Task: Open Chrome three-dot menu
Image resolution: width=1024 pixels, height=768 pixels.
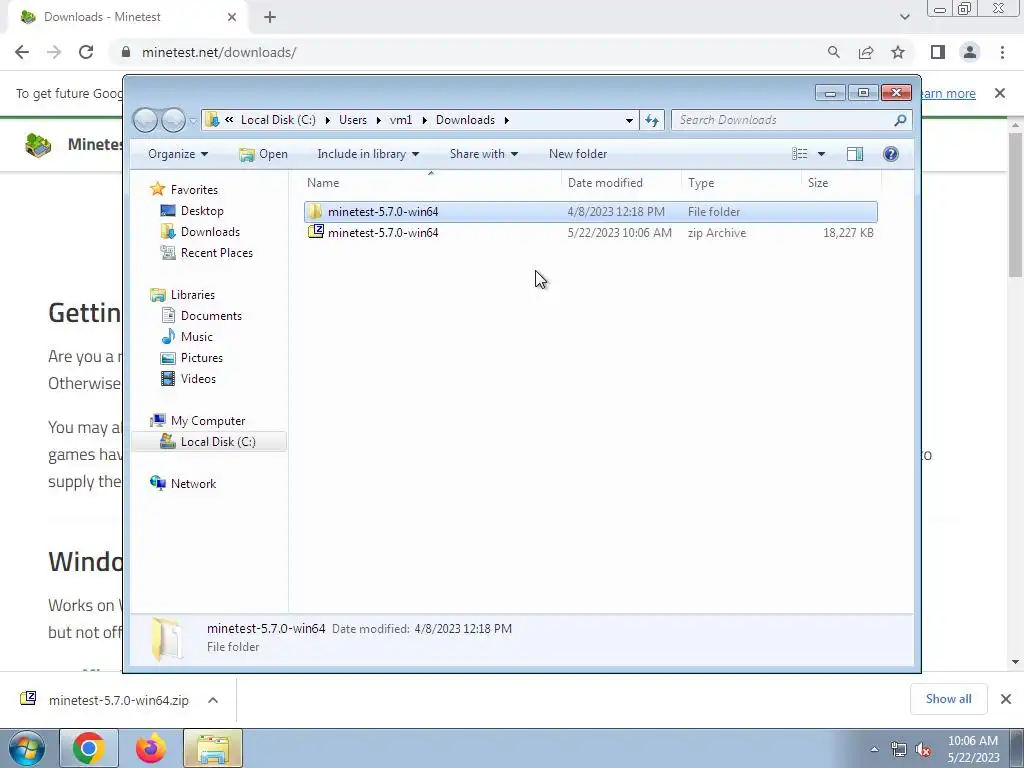Action: click(x=1002, y=52)
